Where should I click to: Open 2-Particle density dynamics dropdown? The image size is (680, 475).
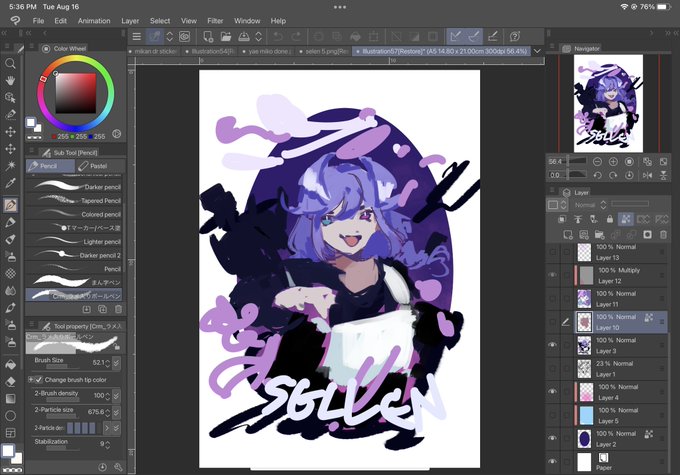(x=116, y=428)
